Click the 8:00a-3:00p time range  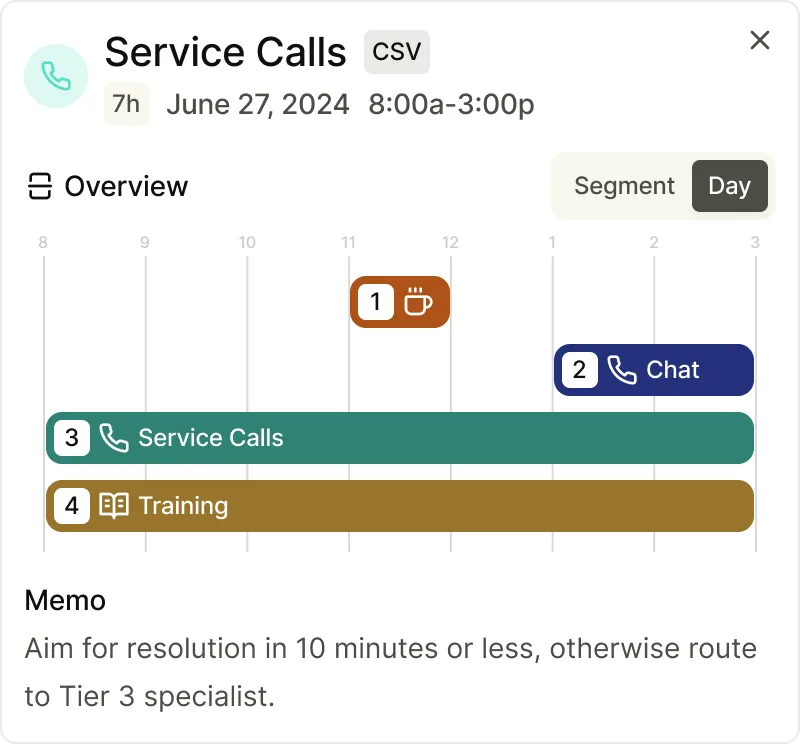pyautogui.click(x=451, y=105)
